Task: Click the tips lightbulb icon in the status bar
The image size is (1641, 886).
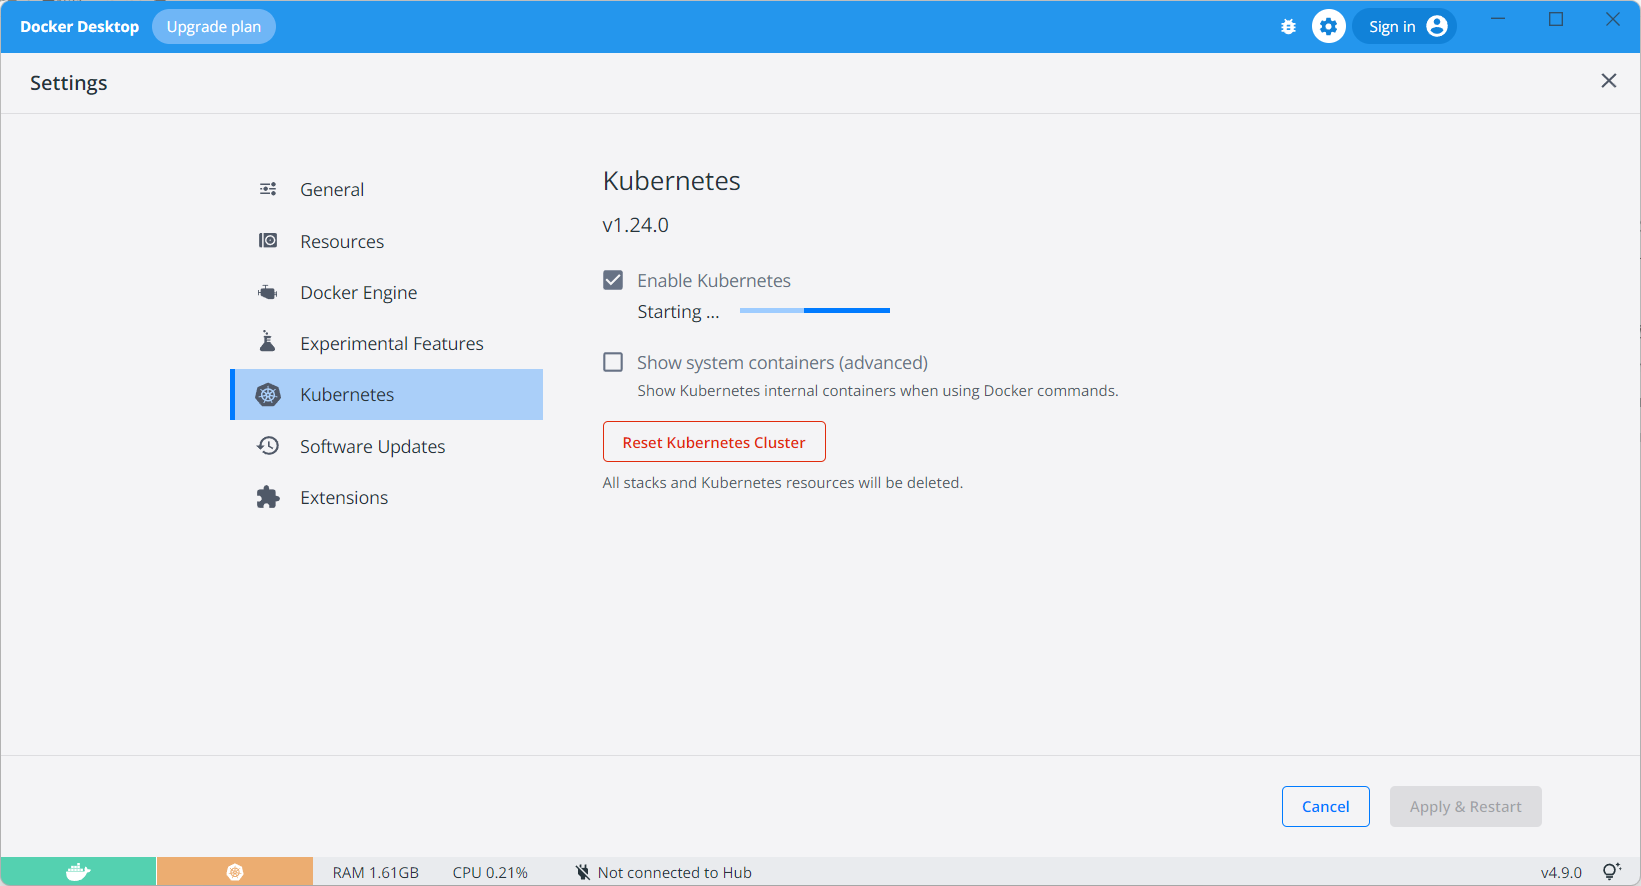Action: (1611, 871)
